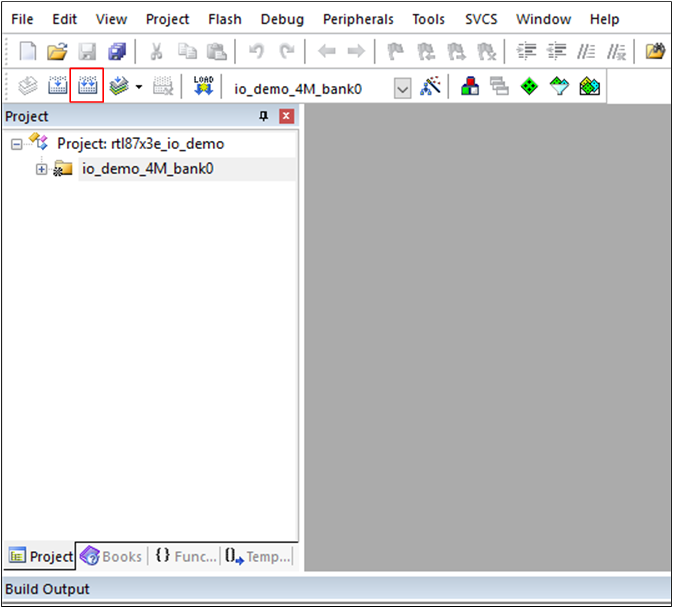Open the Edit menu
Image resolution: width=673 pixels, height=608 pixels.
click(64, 19)
